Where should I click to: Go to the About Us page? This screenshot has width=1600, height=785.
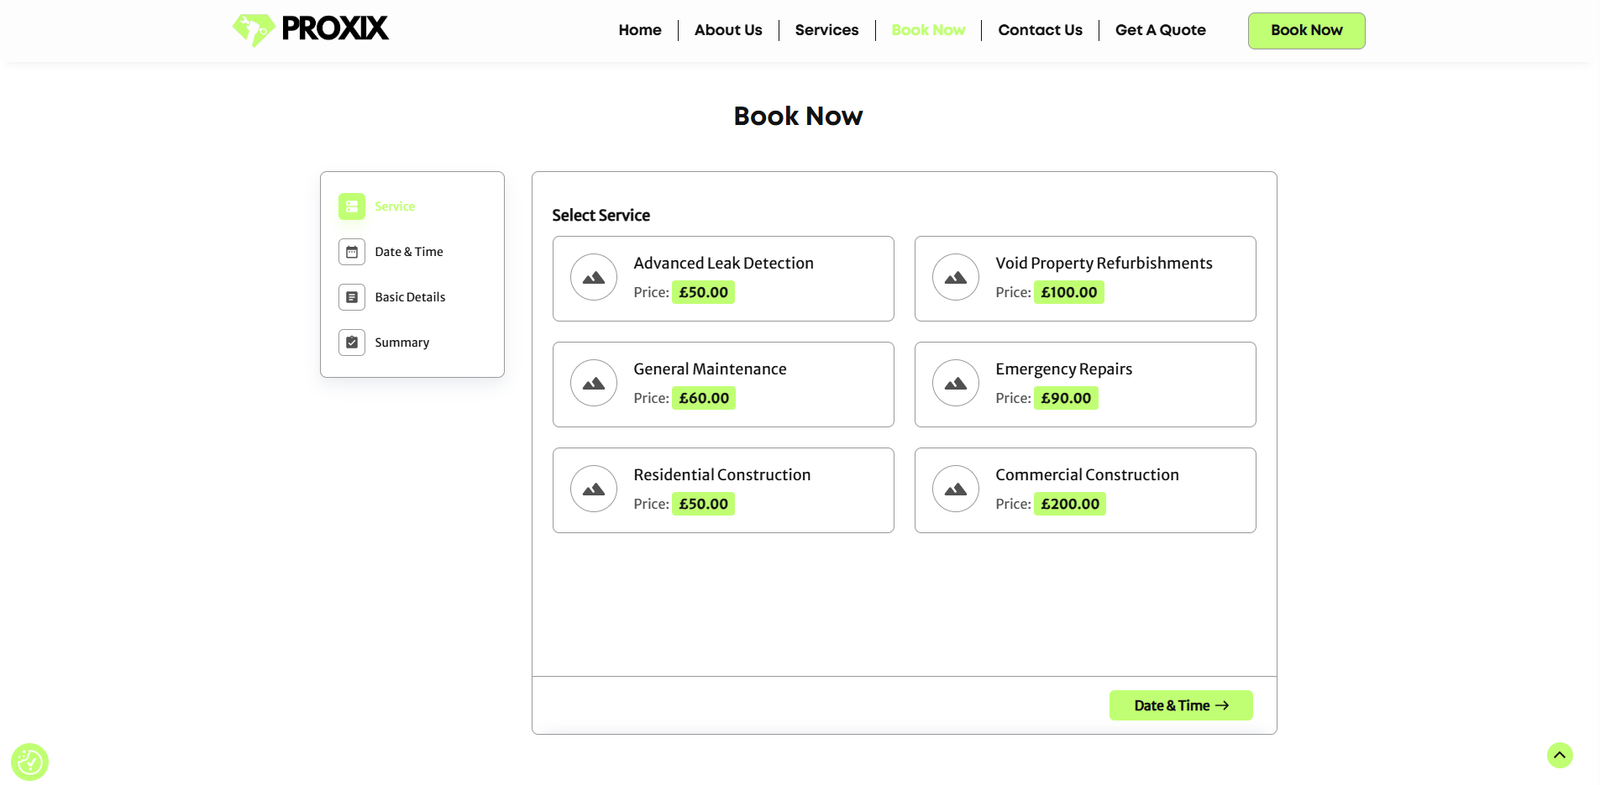click(x=728, y=30)
